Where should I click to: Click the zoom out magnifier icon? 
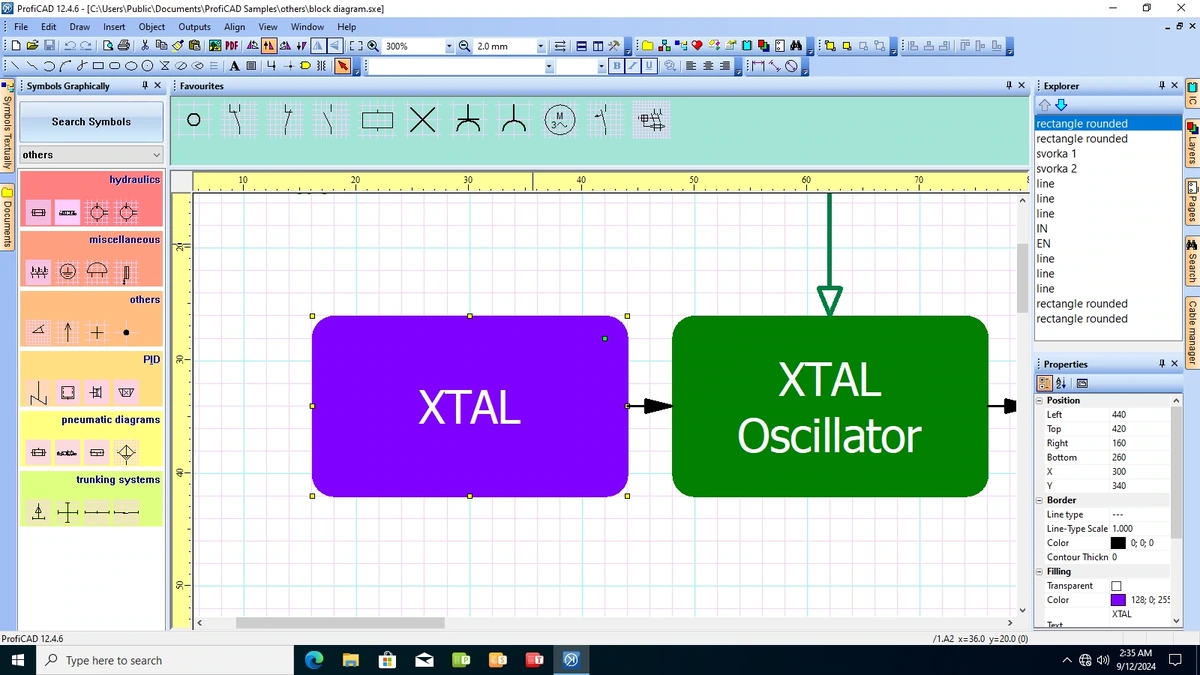point(465,46)
